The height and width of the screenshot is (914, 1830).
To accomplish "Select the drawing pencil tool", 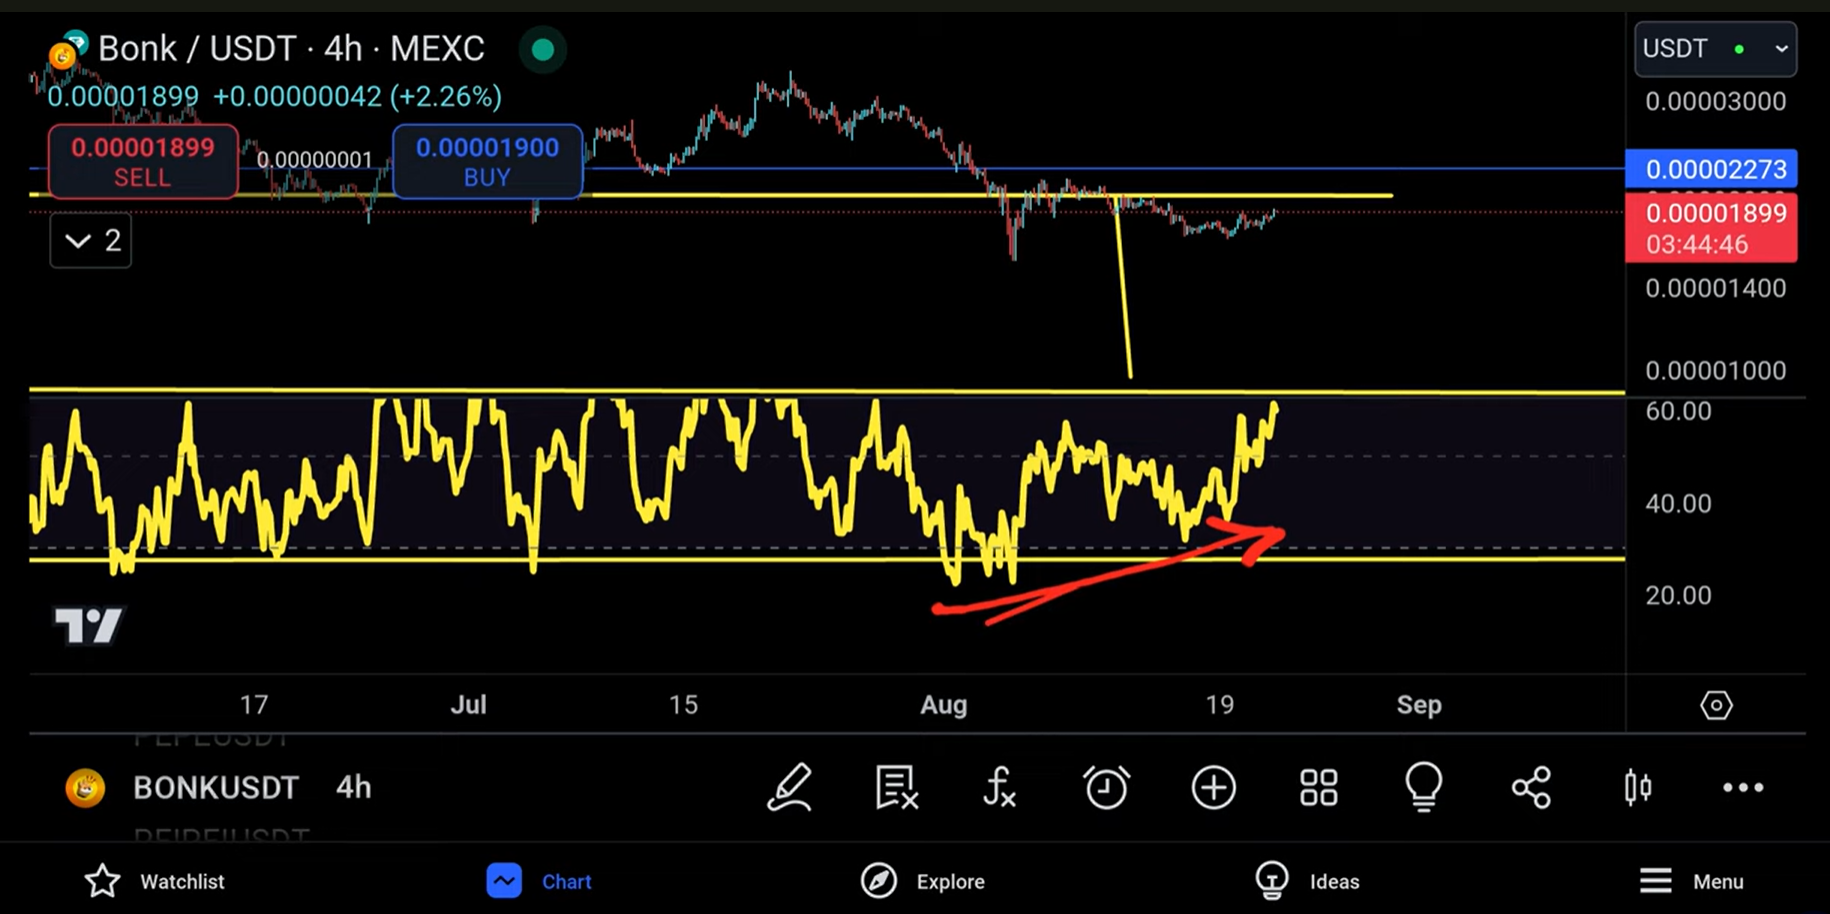I will 789,787.
